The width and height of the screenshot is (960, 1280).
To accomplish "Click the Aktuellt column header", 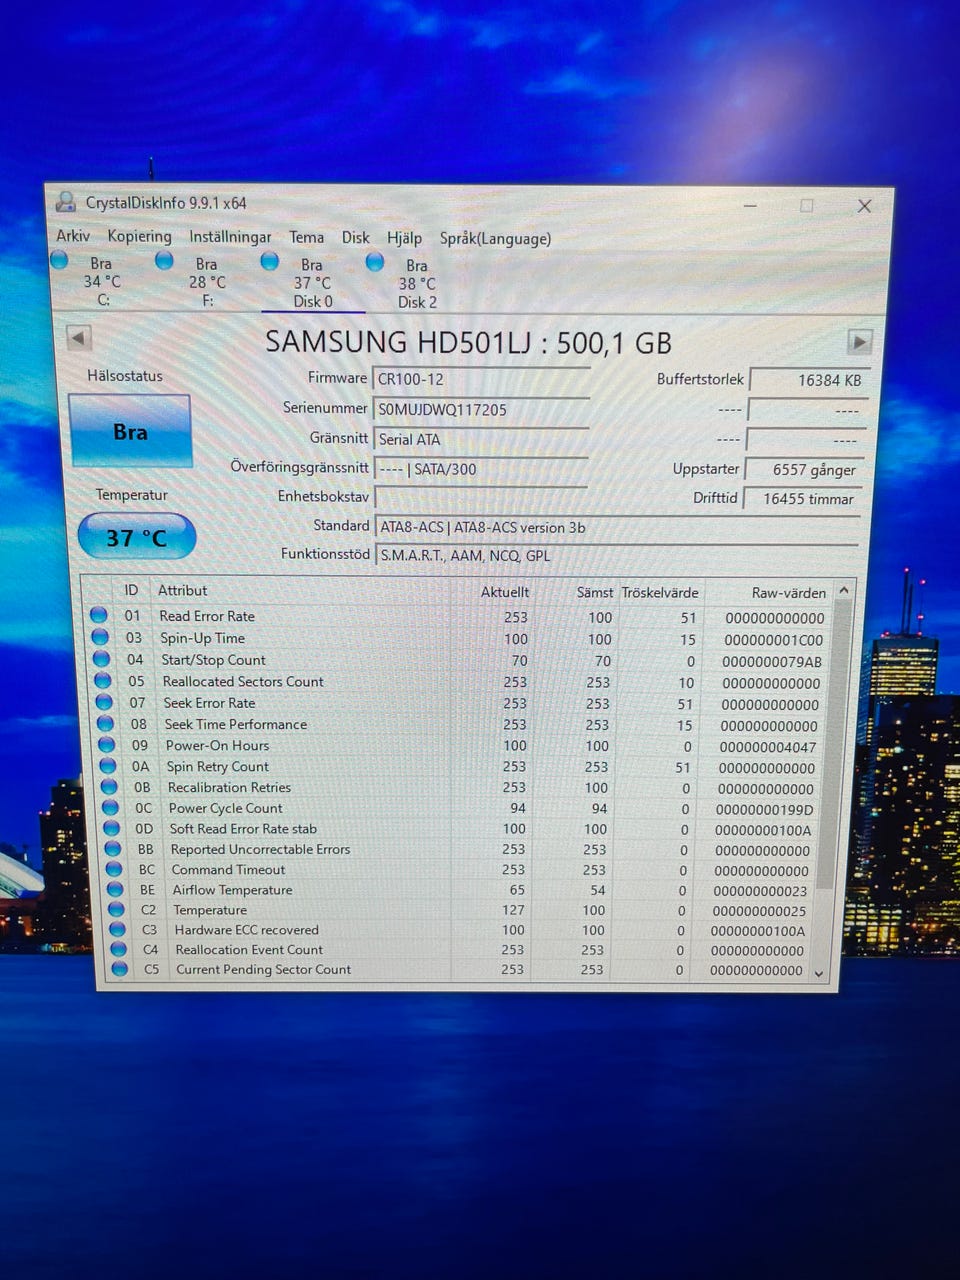I will tap(504, 592).
